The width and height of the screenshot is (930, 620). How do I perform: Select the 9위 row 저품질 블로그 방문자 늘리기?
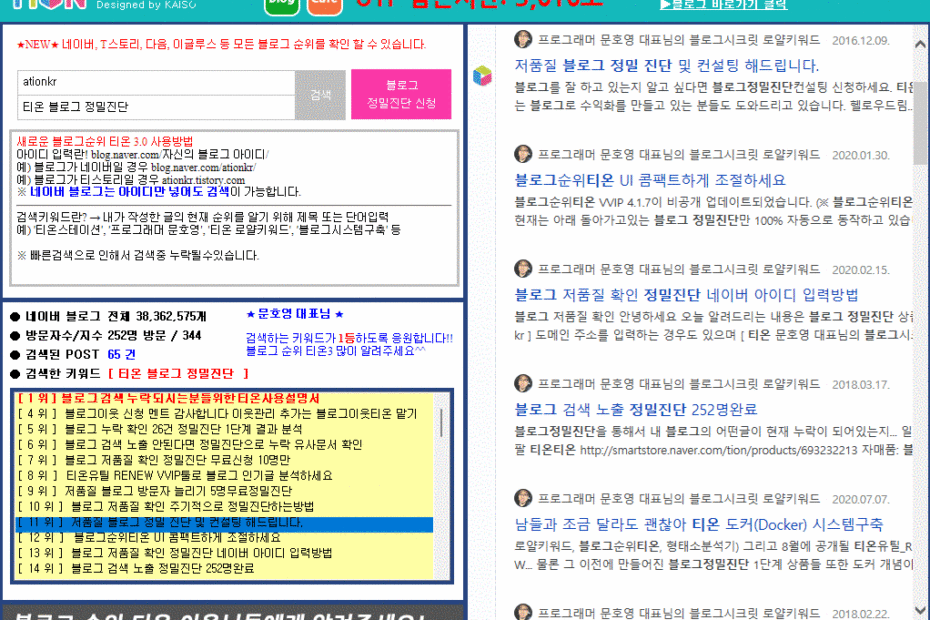coord(224,491)
